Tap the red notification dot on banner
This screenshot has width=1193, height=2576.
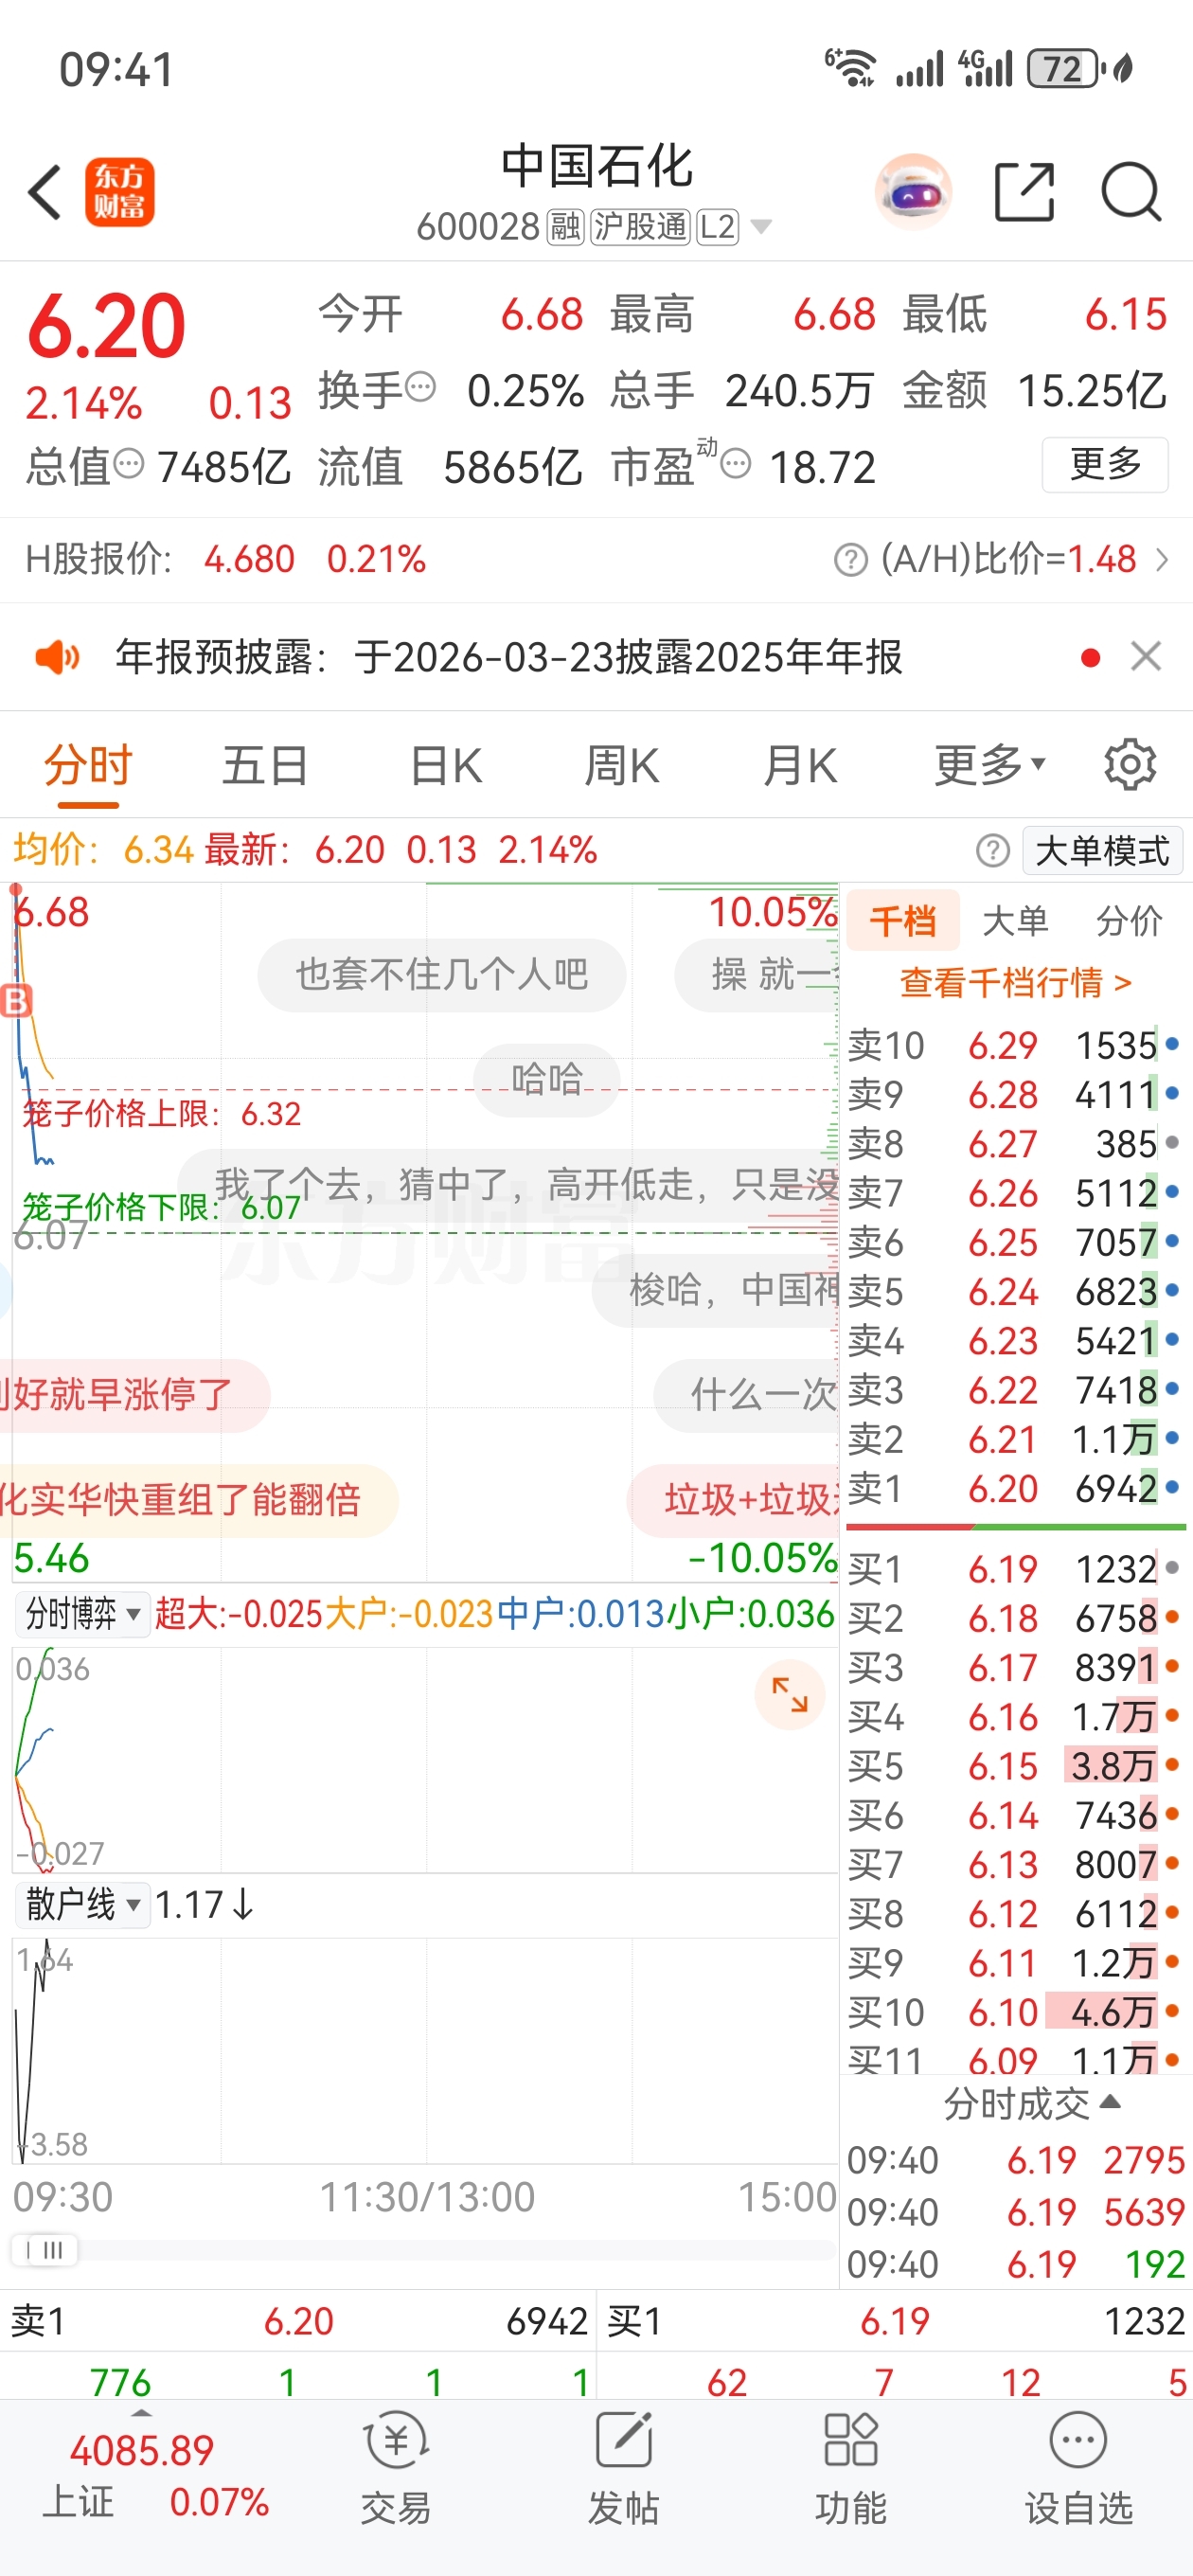pyautogui.click(x=1091, y=657)
